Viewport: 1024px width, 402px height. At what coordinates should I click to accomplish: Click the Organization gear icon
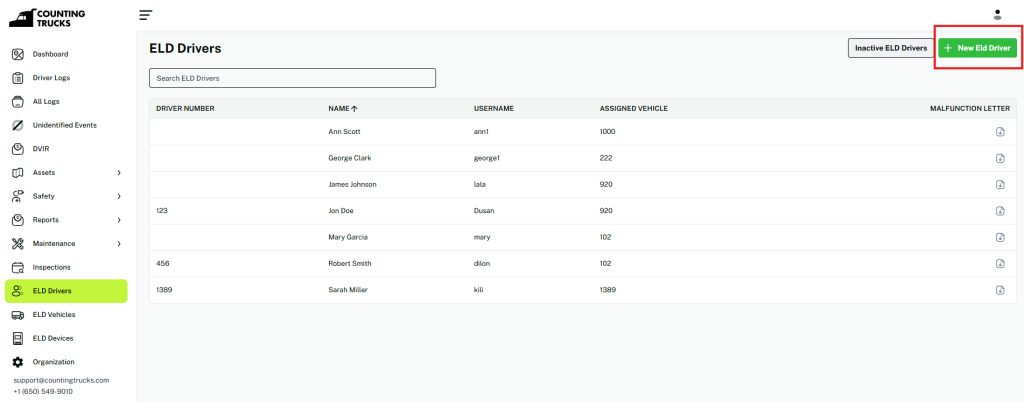tap(17, 362)
